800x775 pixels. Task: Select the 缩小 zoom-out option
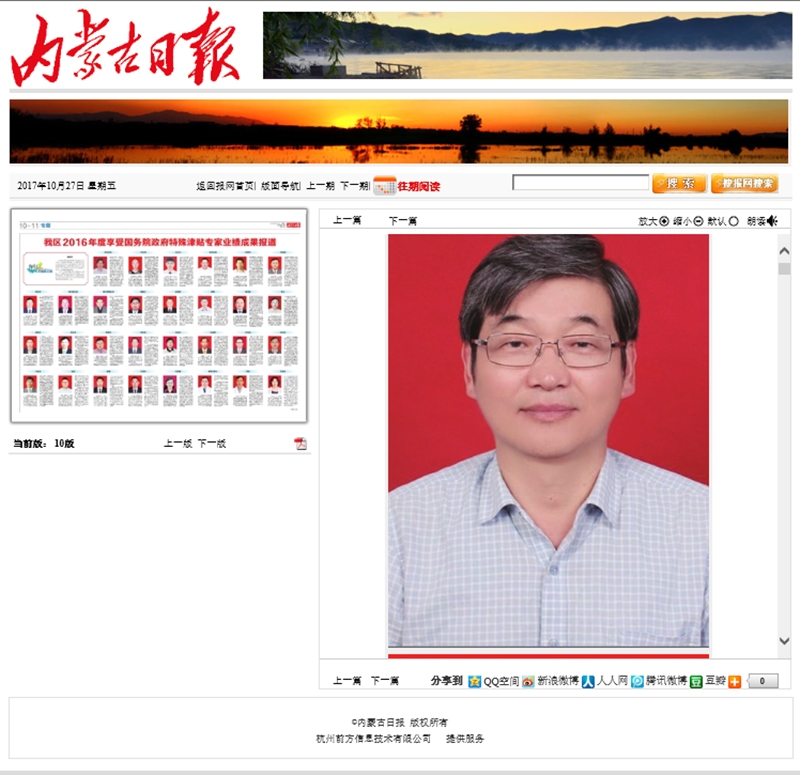(x=699, y=221)
